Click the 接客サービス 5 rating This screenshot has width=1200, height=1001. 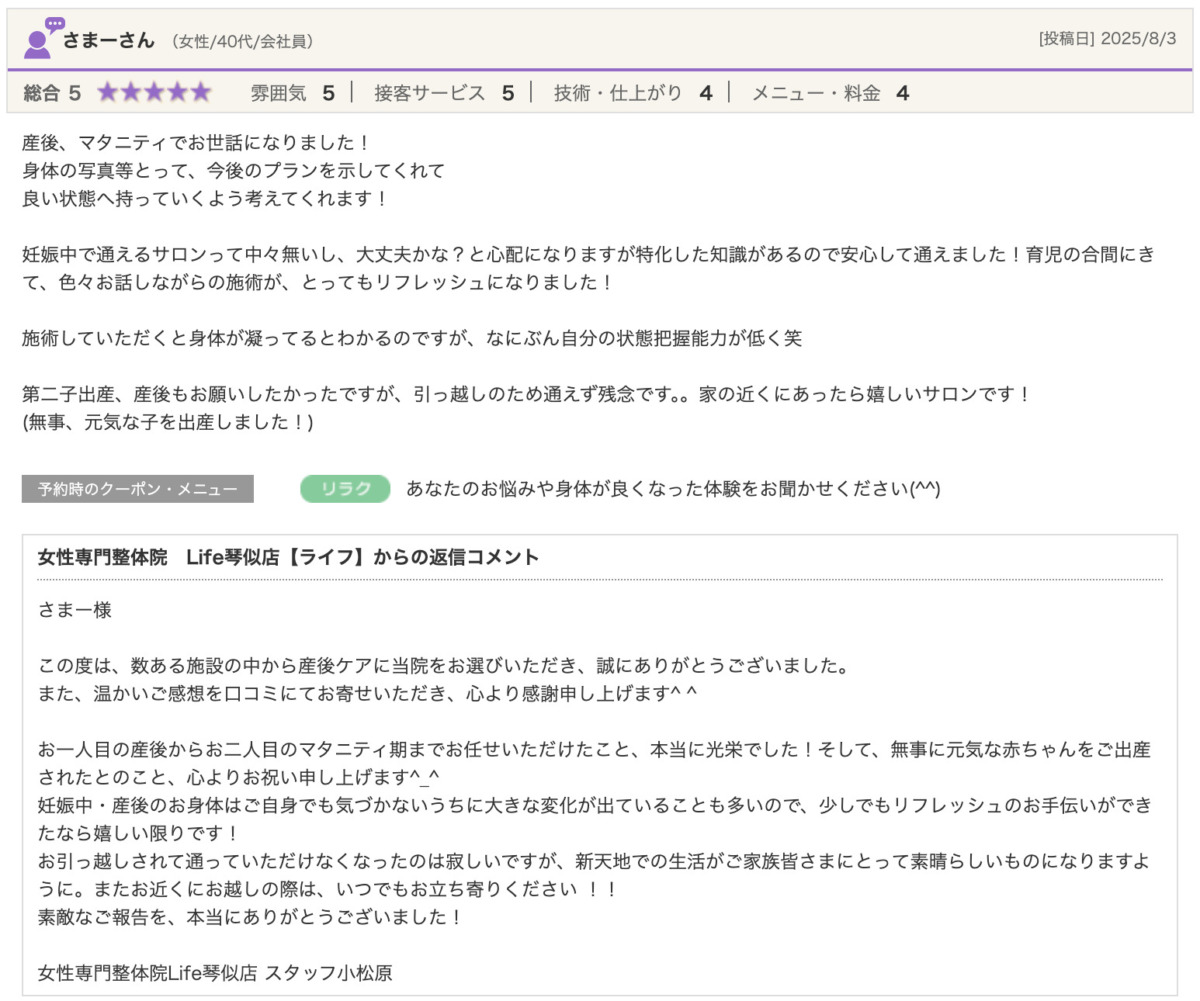[x=444, y=93]
